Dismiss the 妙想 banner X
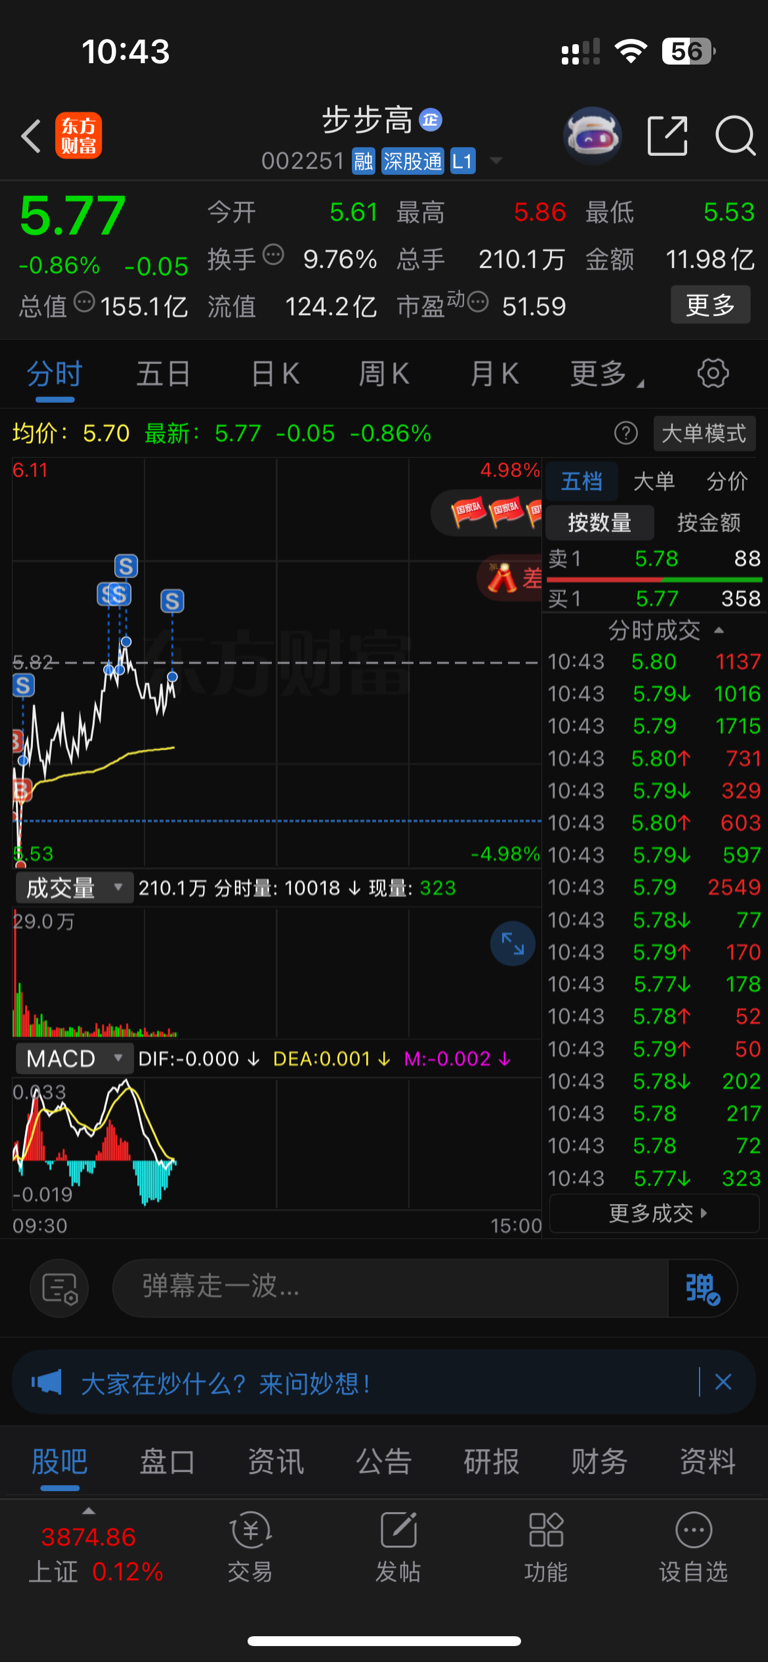This screenshot has height=1663, width=768. 723,1383
